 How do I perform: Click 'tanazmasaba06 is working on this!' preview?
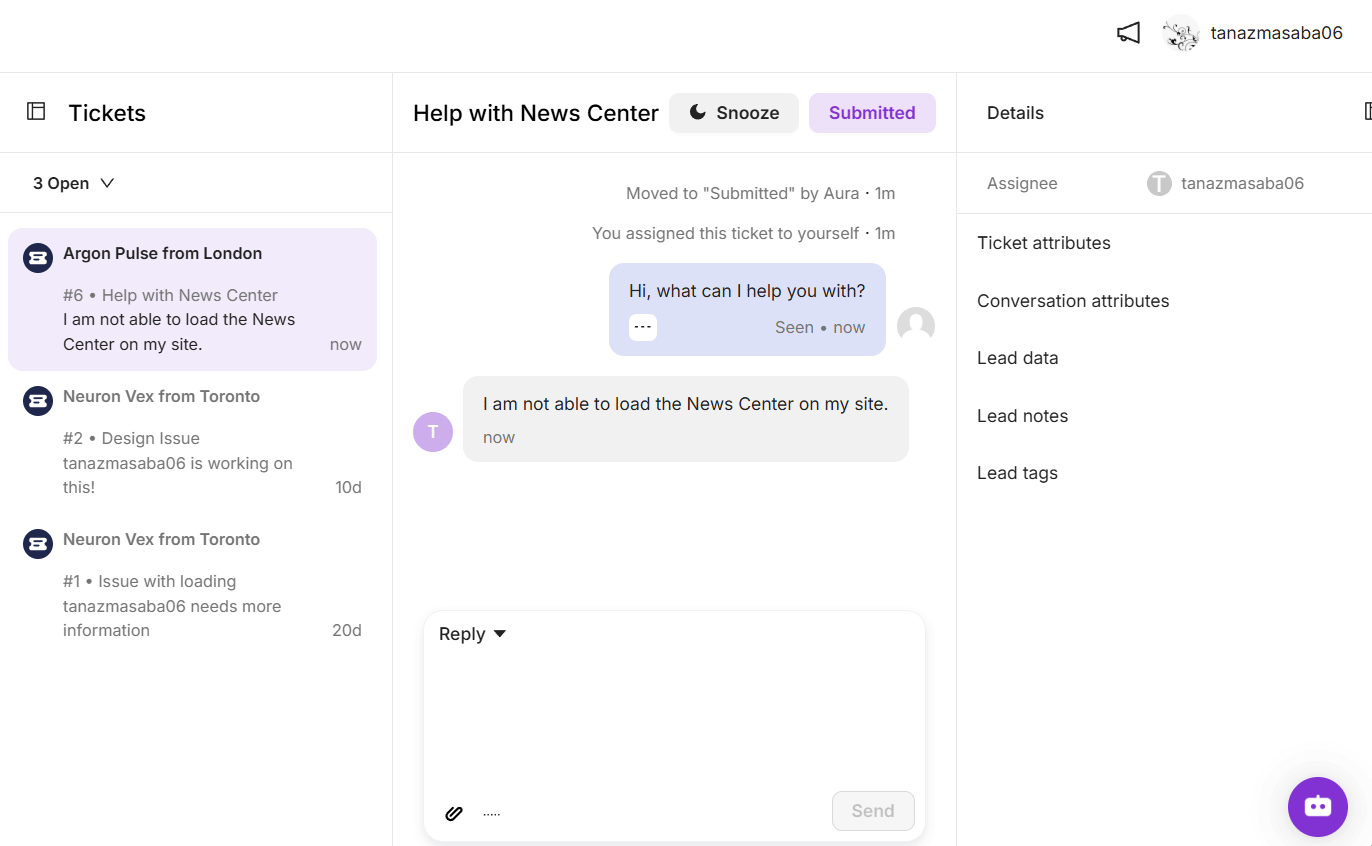tap(178, 475)
